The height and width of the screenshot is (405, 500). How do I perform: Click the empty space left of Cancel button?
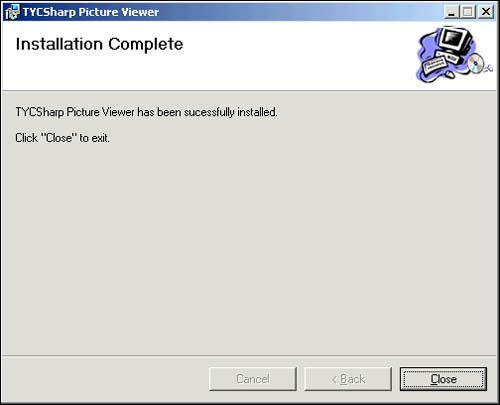(x=105, y=379)
